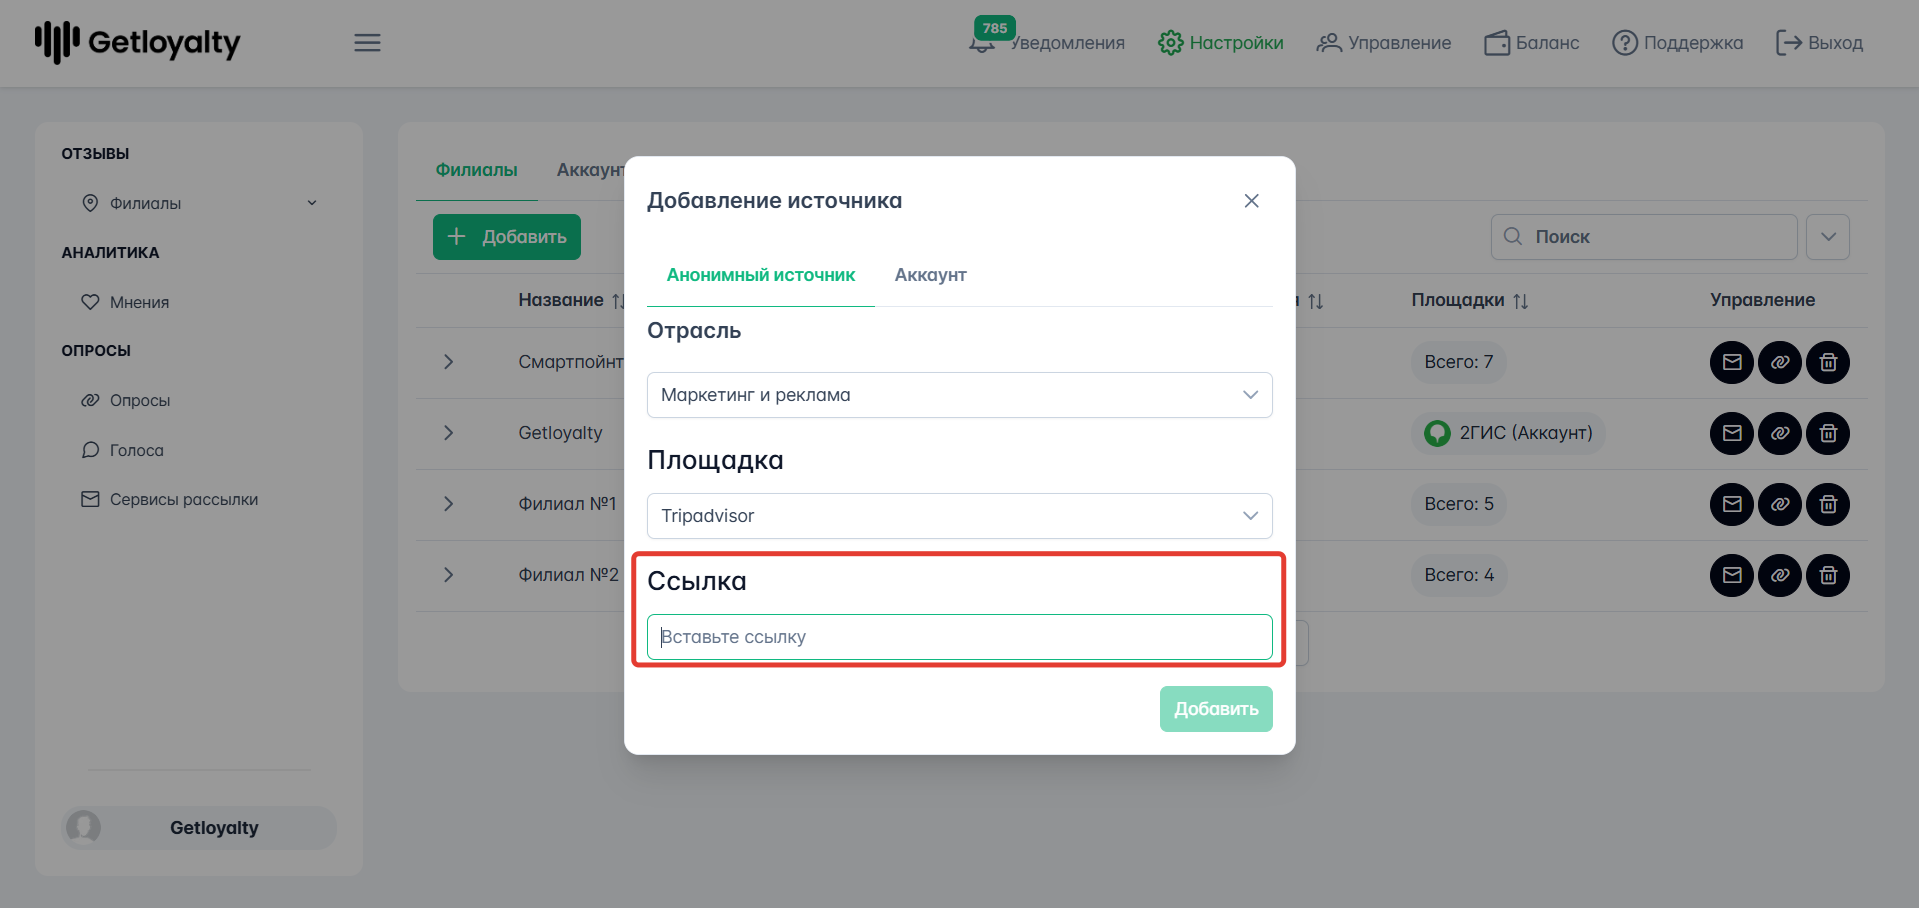Click the Вставьте ссылку input field
The image size is (1919, 908).
959,637
